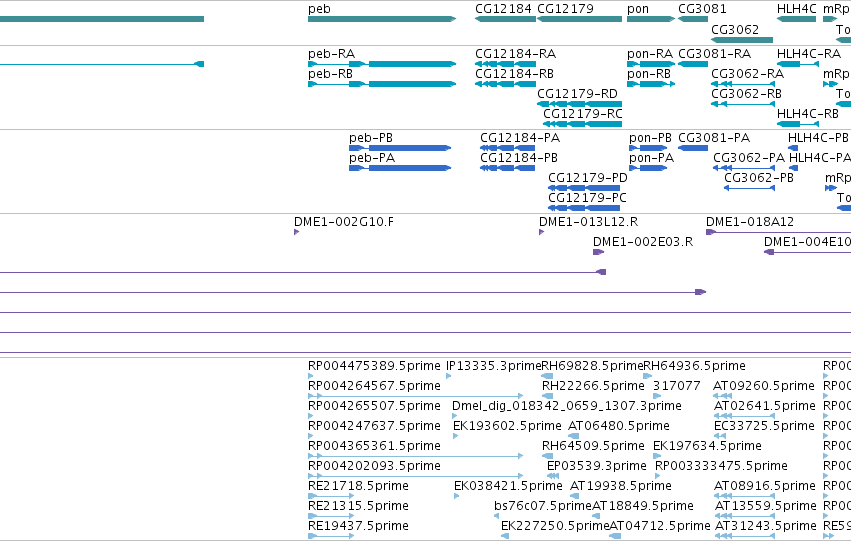Click EST EK193602.5prime
851x541 pixels.
click(507, 427)
